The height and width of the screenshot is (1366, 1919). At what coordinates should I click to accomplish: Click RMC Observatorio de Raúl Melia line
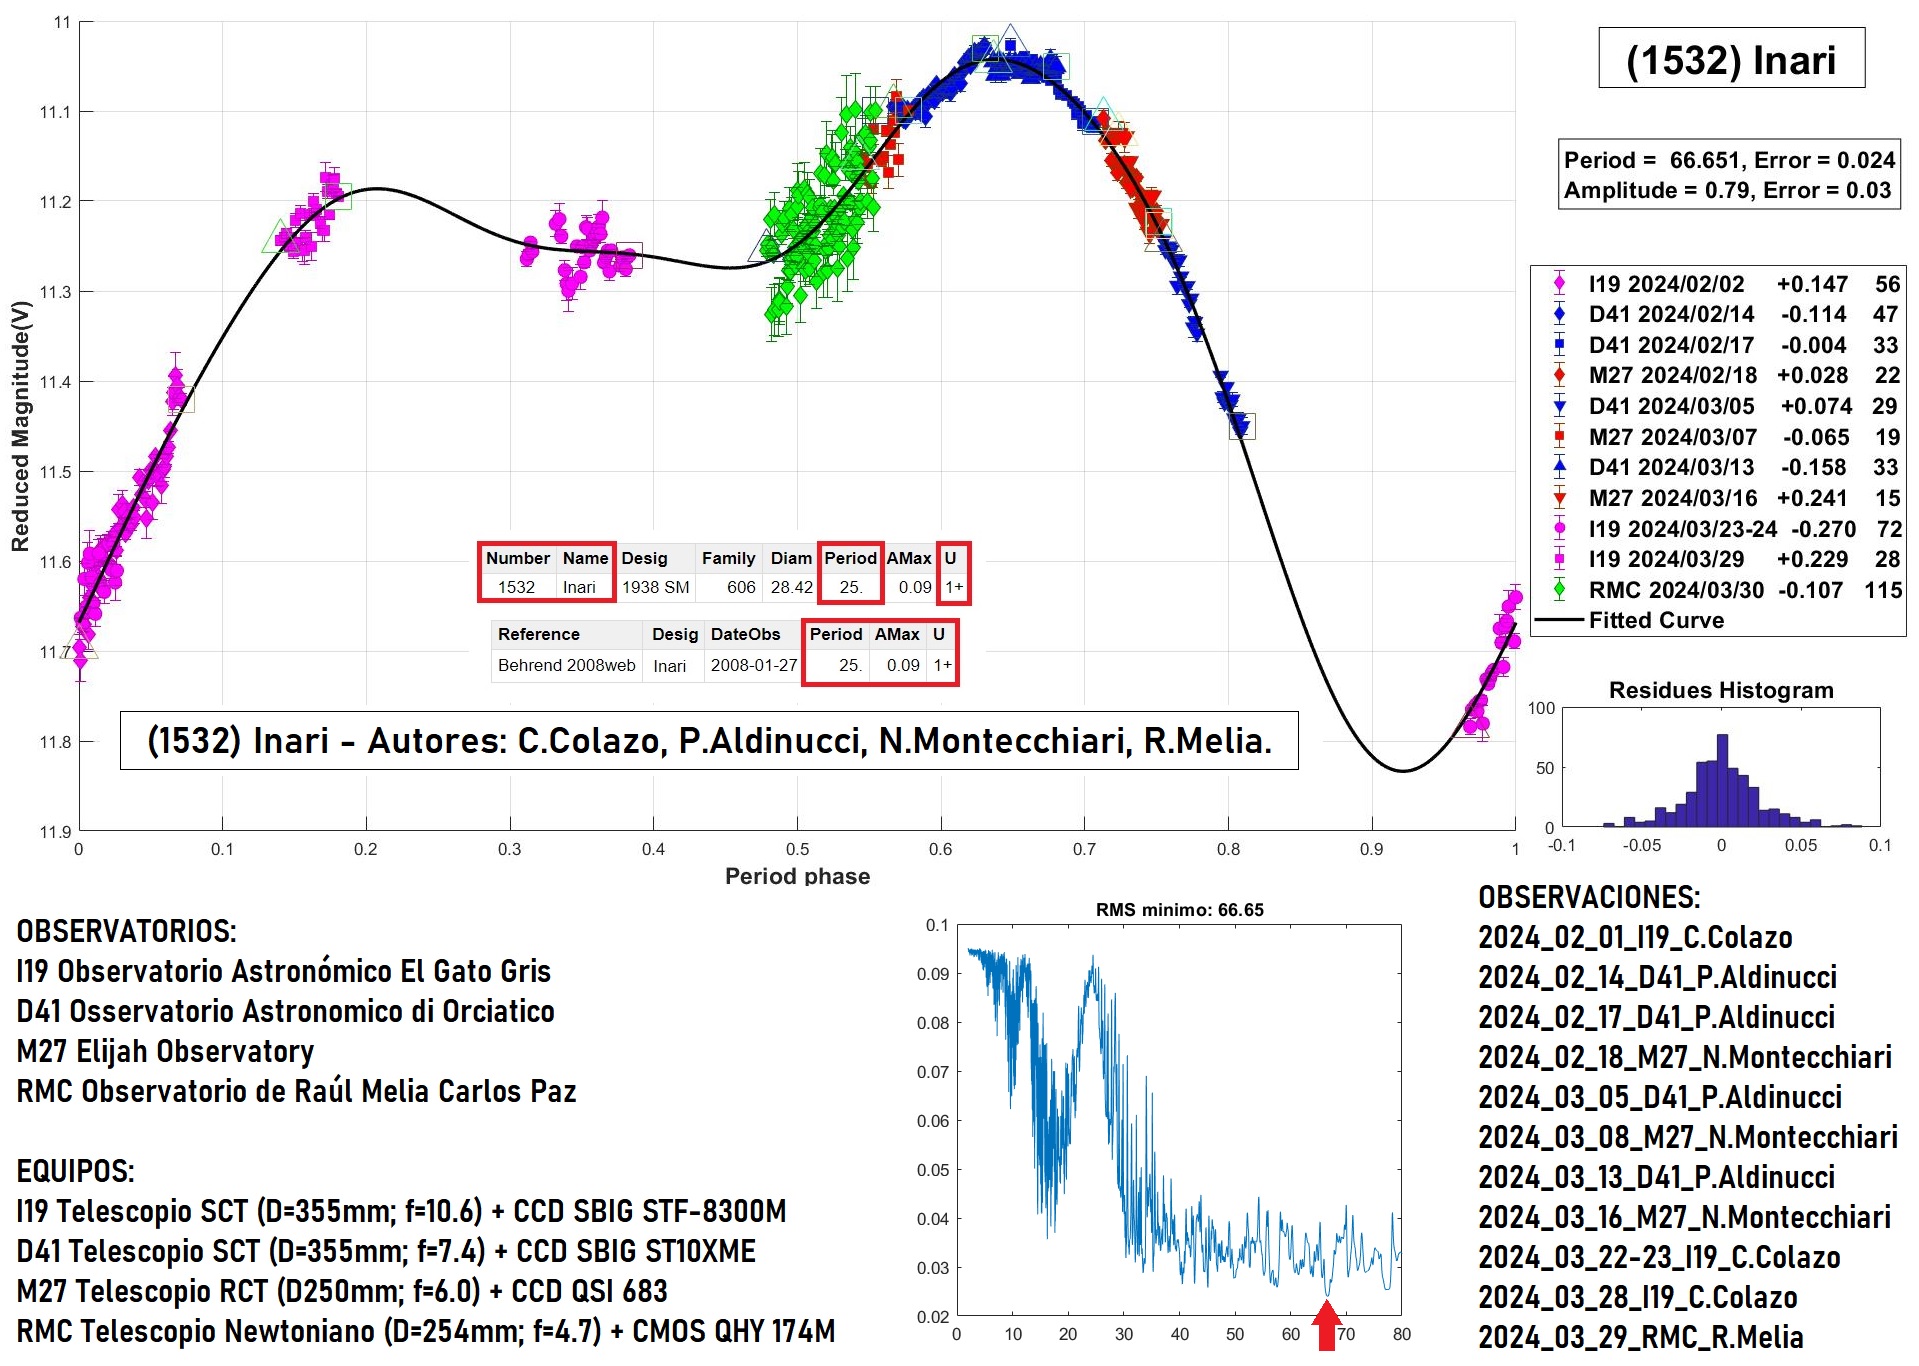tap(297, 1091)
